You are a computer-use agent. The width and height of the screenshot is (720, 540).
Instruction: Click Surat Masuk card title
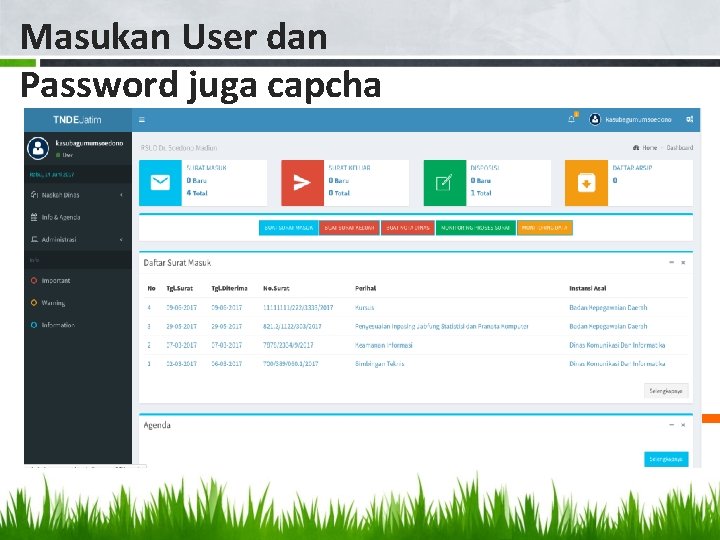pyautogui.click(x=206, y=168)
